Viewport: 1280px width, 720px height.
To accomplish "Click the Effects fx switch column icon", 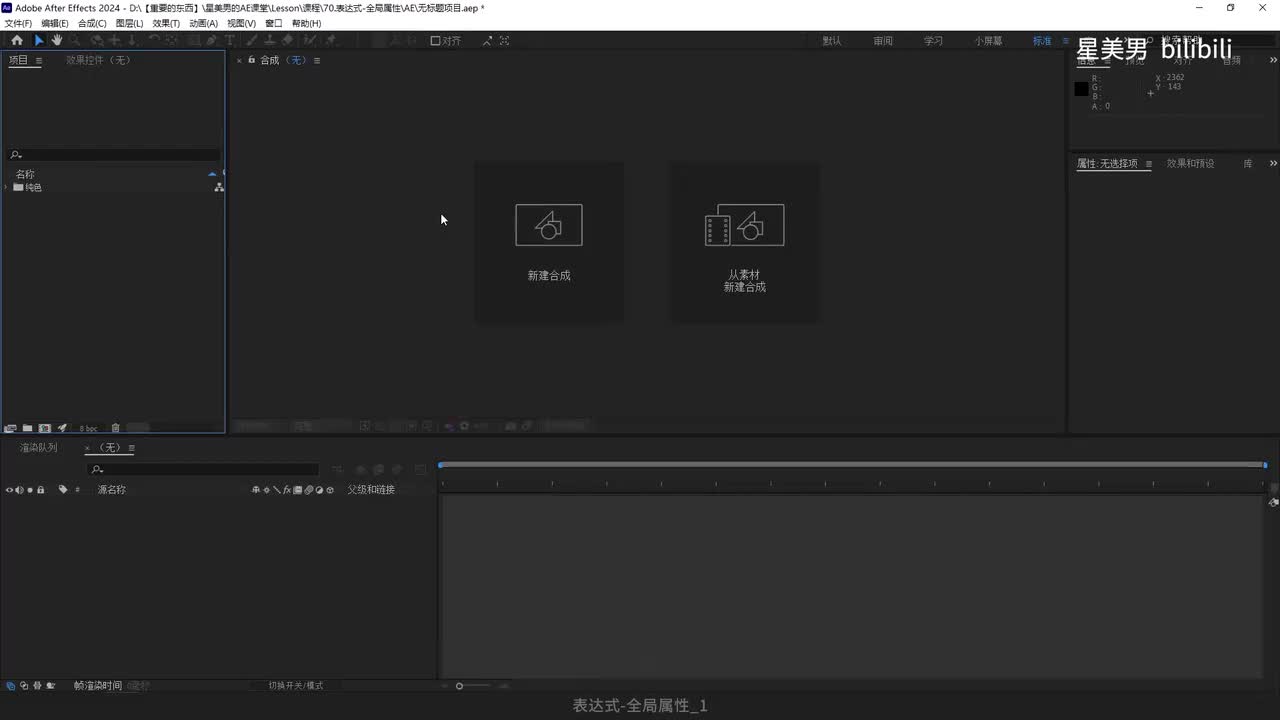I will (287, 490).
